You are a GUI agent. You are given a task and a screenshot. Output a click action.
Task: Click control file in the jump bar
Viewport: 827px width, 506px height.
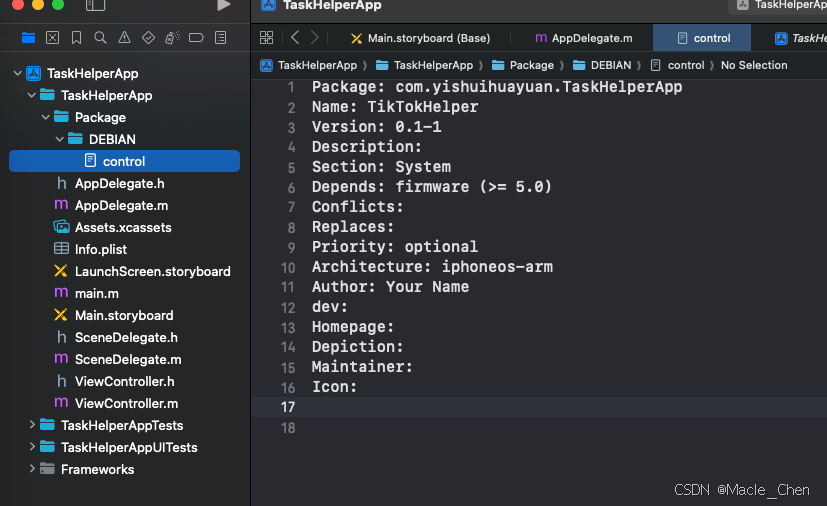click(678, 65)
